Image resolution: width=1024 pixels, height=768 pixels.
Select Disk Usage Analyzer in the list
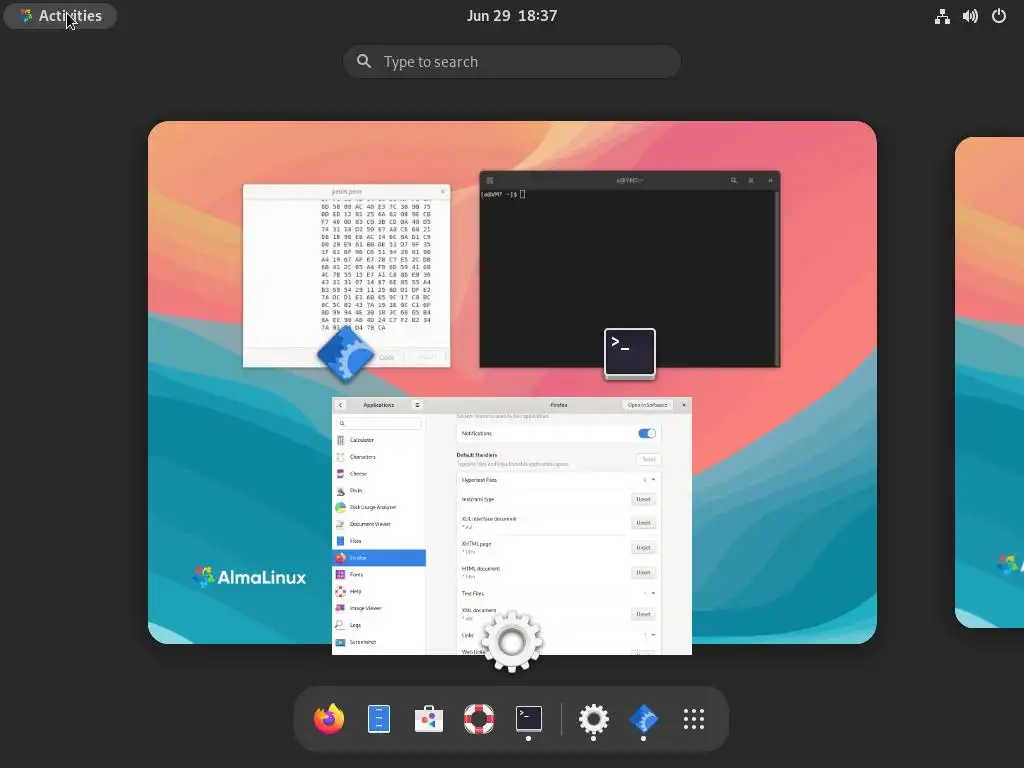click(x=379, y=507)
